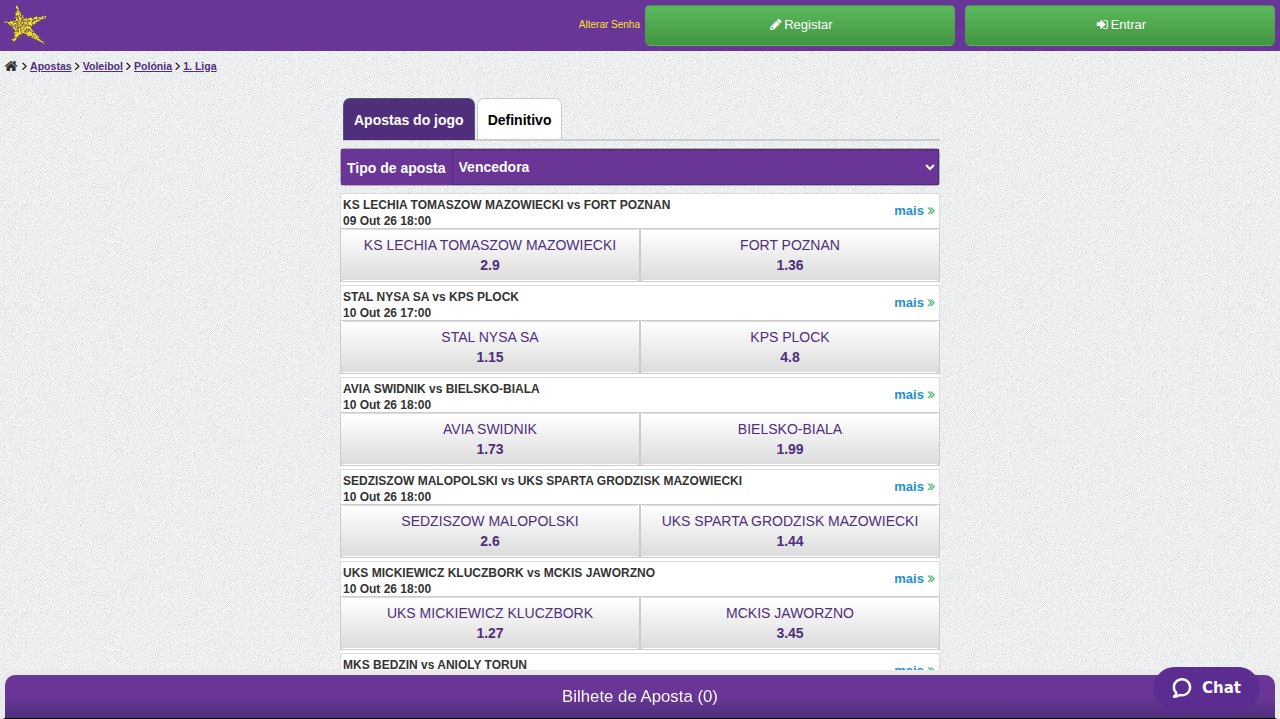Expand mais for Kluczbork vs MCKIS Jaworzno
Viewport: 1280px width, 719px height.
coord(914,579)
